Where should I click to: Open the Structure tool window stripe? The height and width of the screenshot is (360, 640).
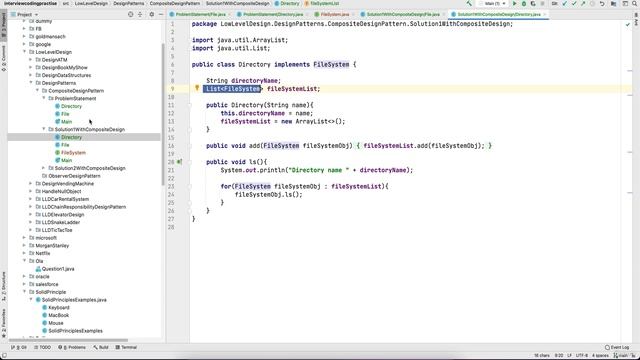point(4,287)
